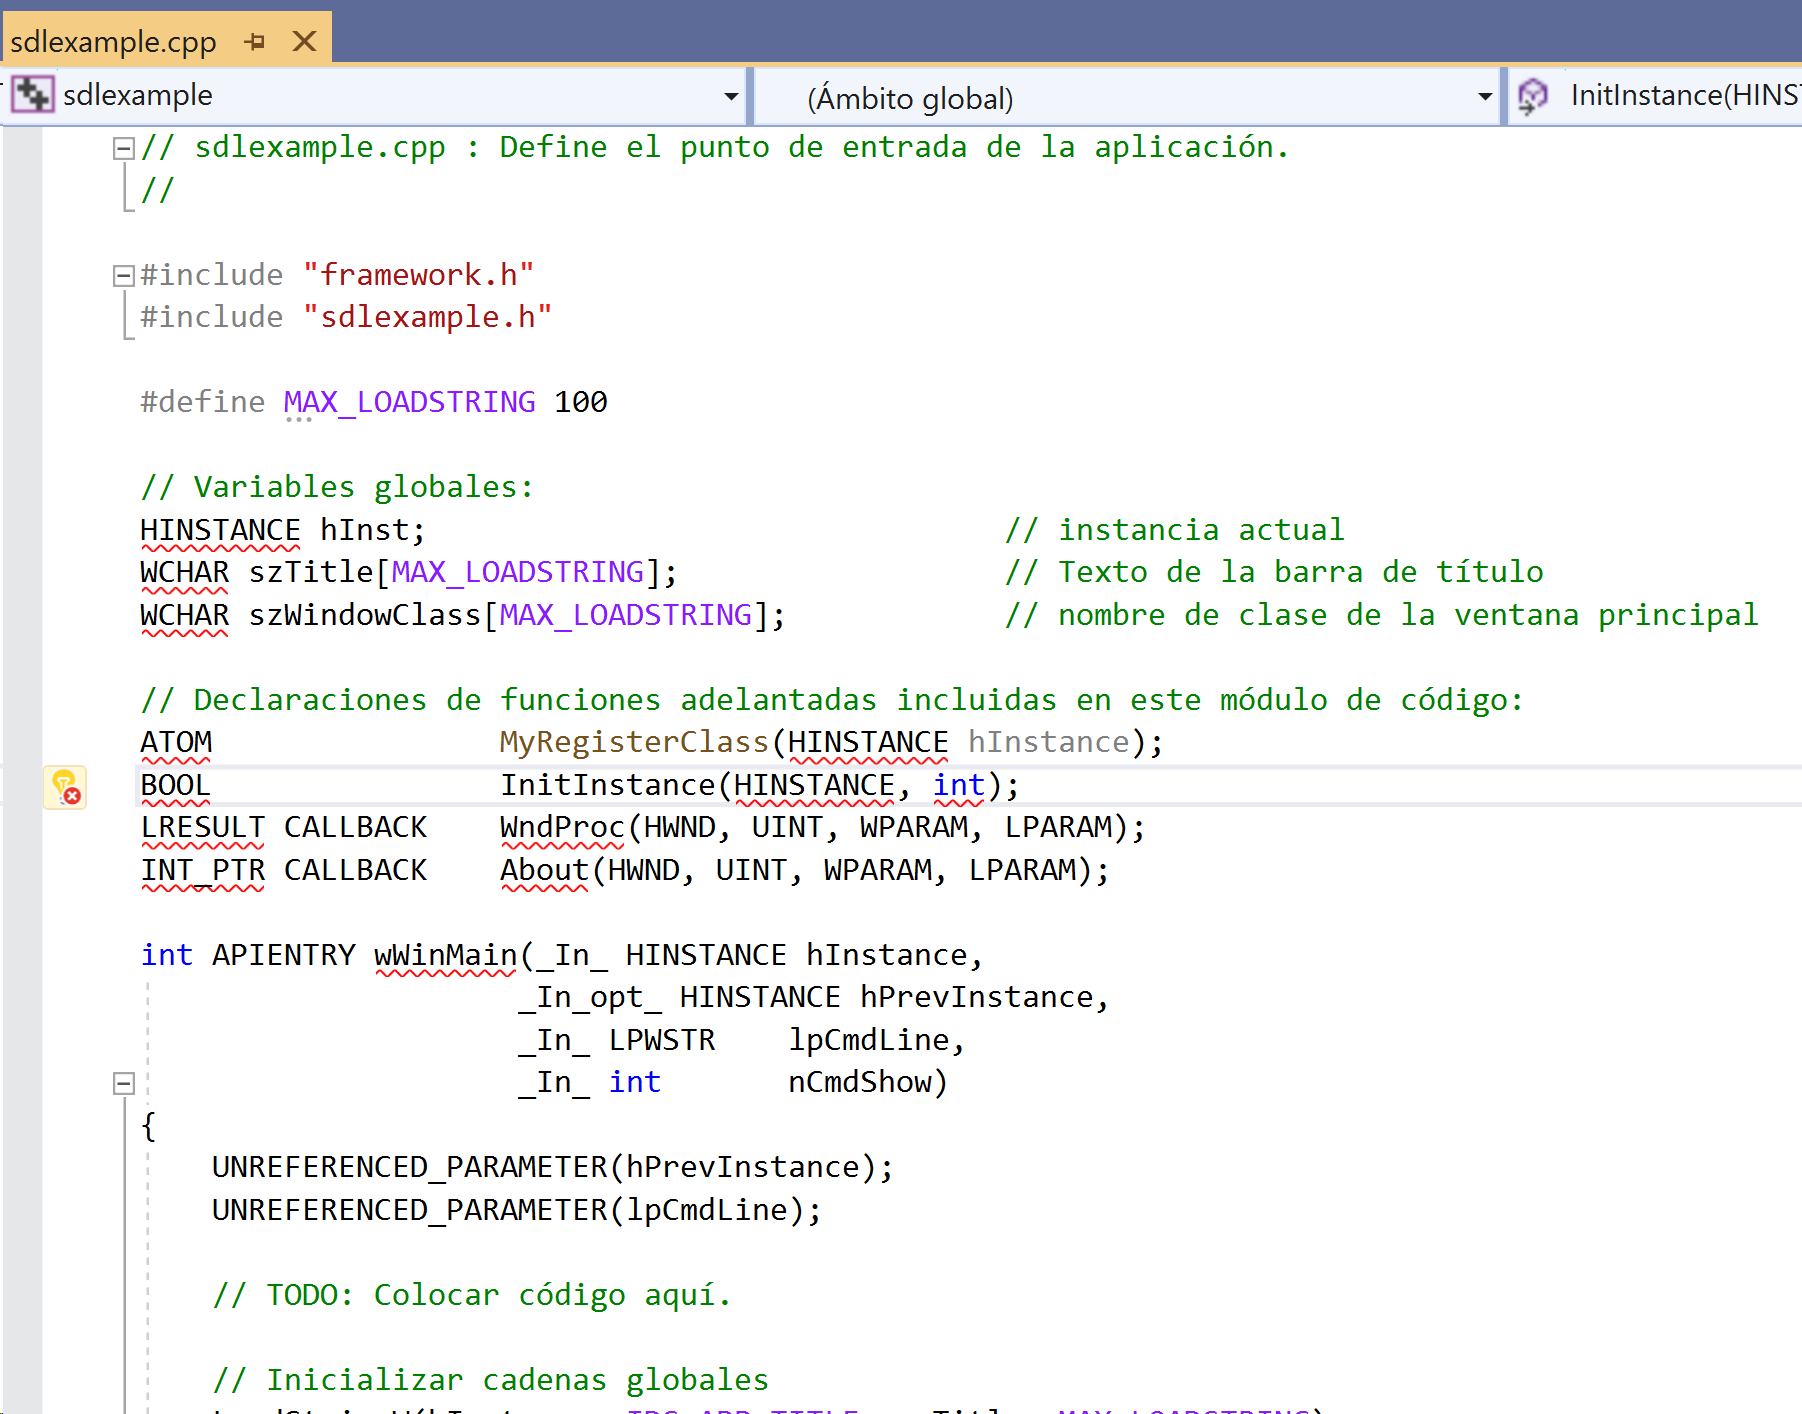Click the BOOL return type

tap(175, 785)
